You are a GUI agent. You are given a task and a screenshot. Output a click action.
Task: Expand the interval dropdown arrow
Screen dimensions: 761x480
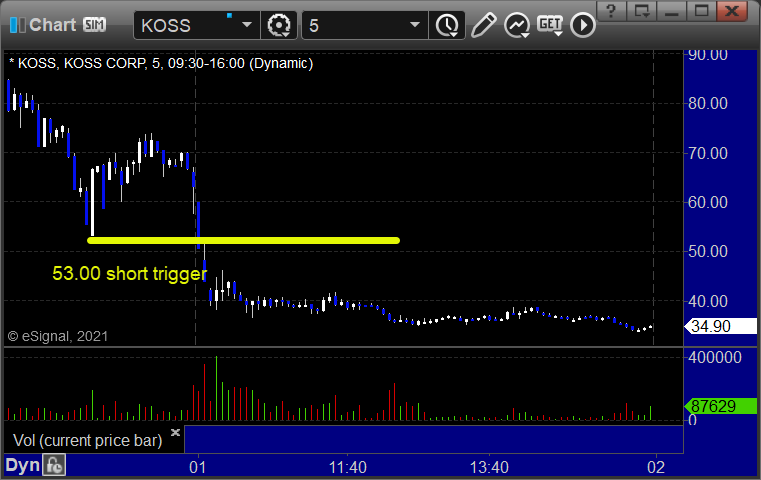[x=414, y=25]
